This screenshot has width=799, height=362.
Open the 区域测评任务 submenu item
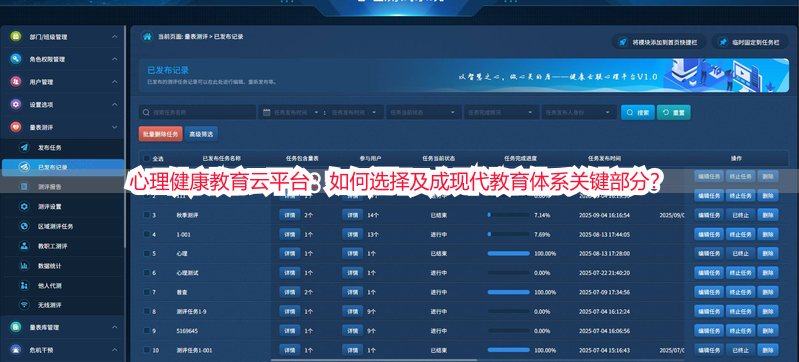(63, 226)
